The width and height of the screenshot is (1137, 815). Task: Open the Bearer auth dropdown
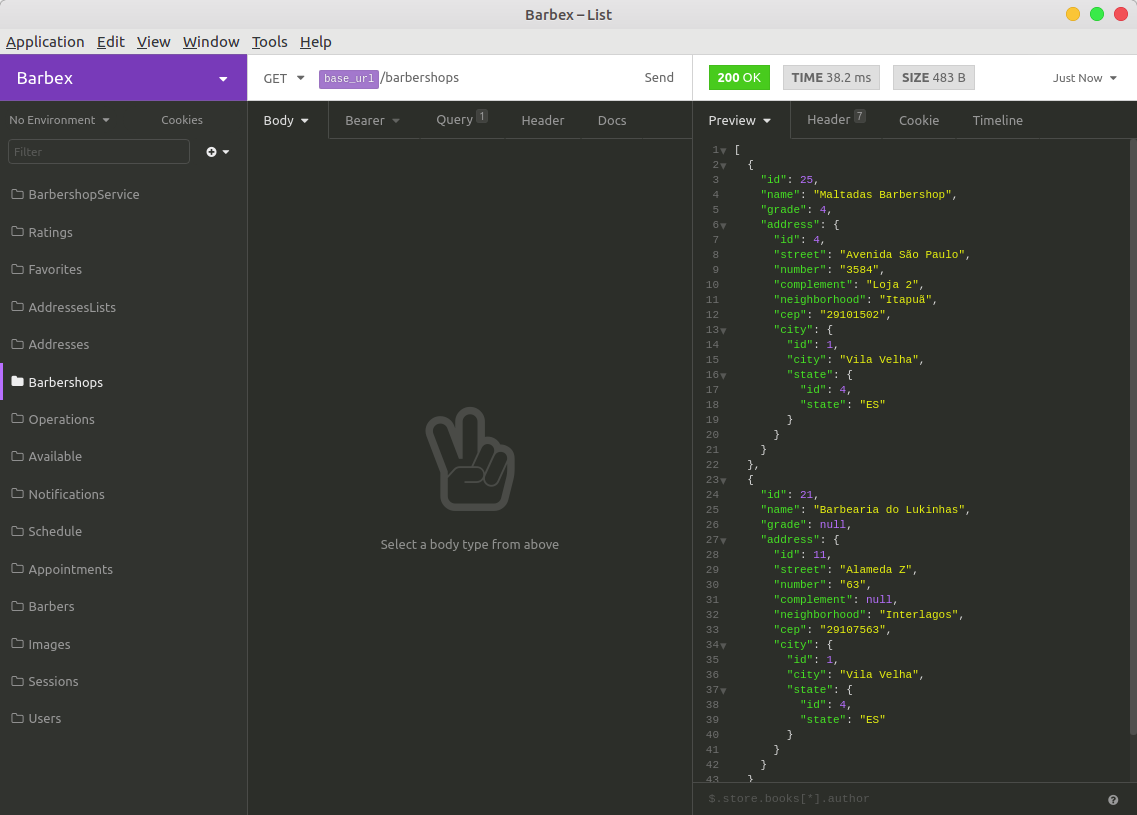click(x=372, y=120)
